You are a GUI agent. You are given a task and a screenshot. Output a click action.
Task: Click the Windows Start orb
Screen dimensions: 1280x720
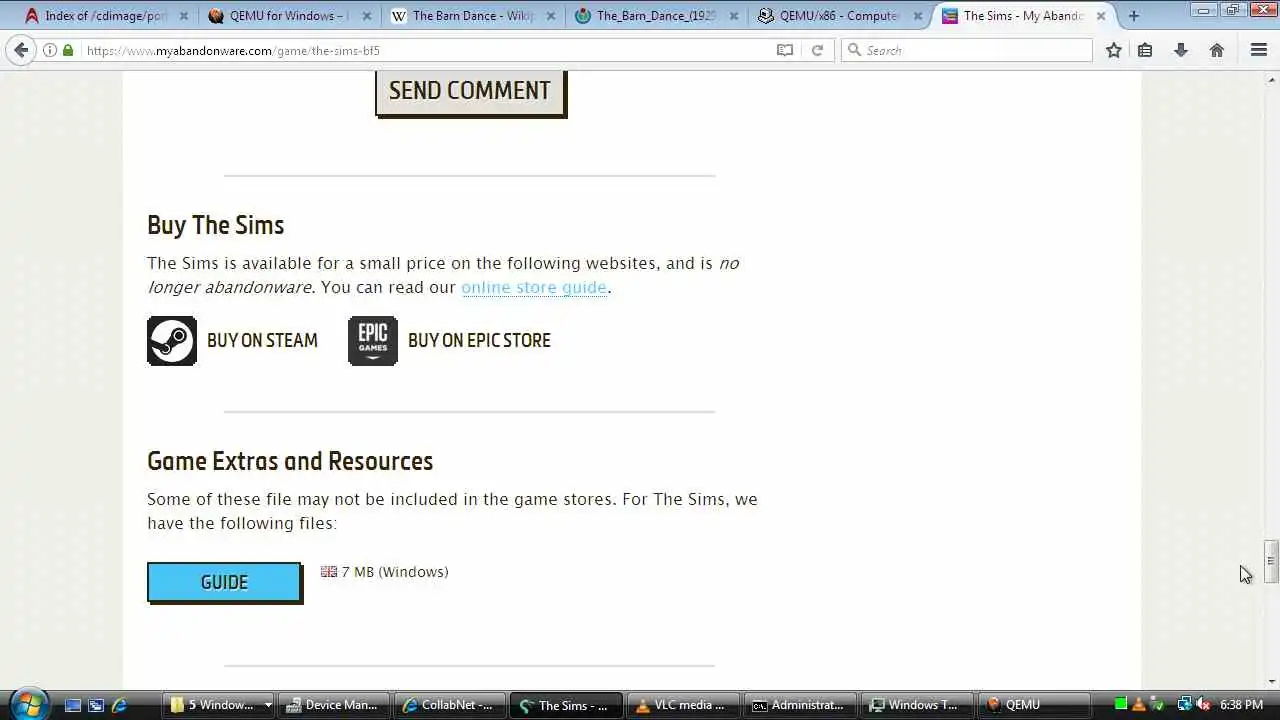(28, 704)
